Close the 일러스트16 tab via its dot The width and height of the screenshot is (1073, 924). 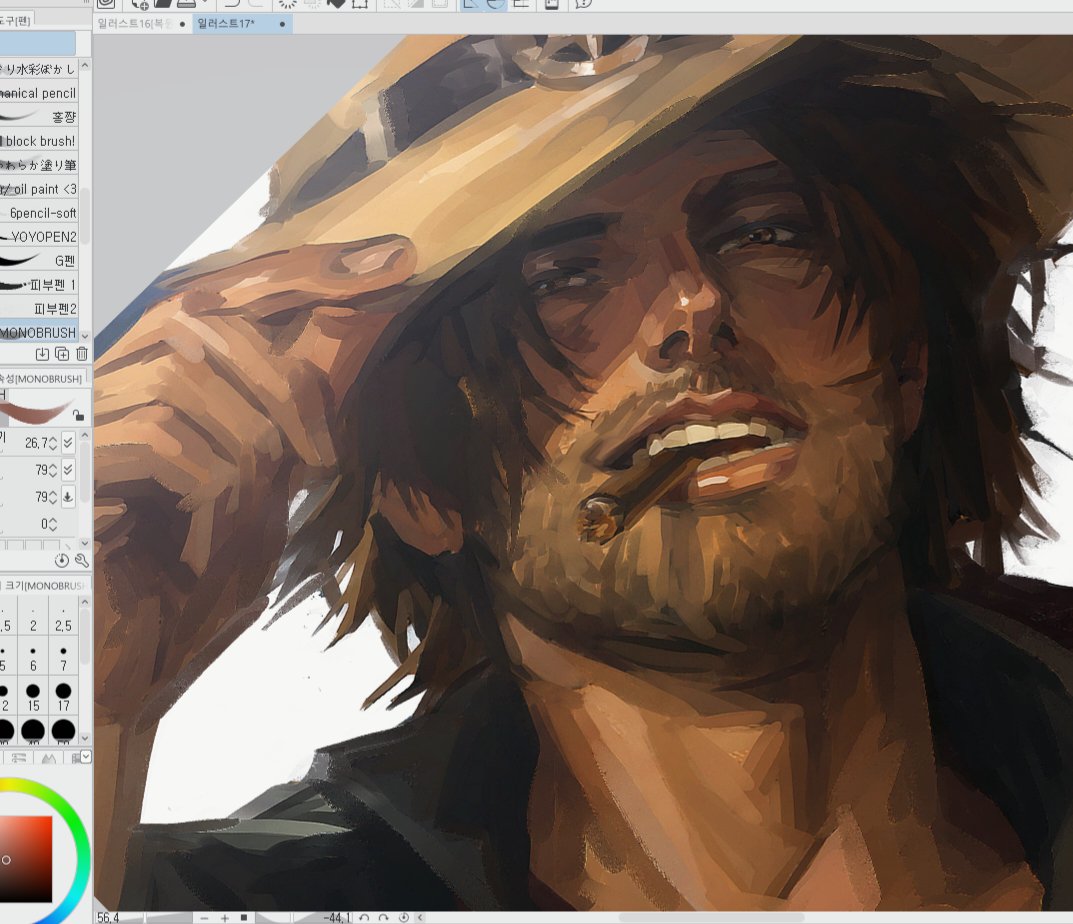coord(182,24)
